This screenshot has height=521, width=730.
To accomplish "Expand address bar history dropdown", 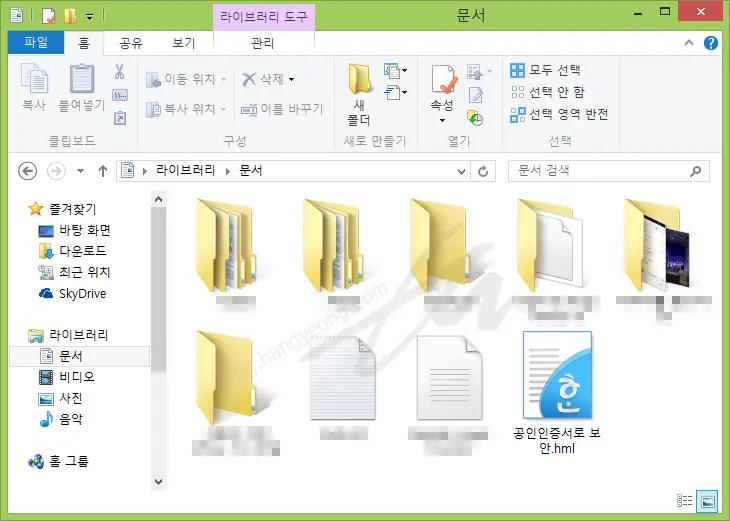I will (x=461, y=171).
